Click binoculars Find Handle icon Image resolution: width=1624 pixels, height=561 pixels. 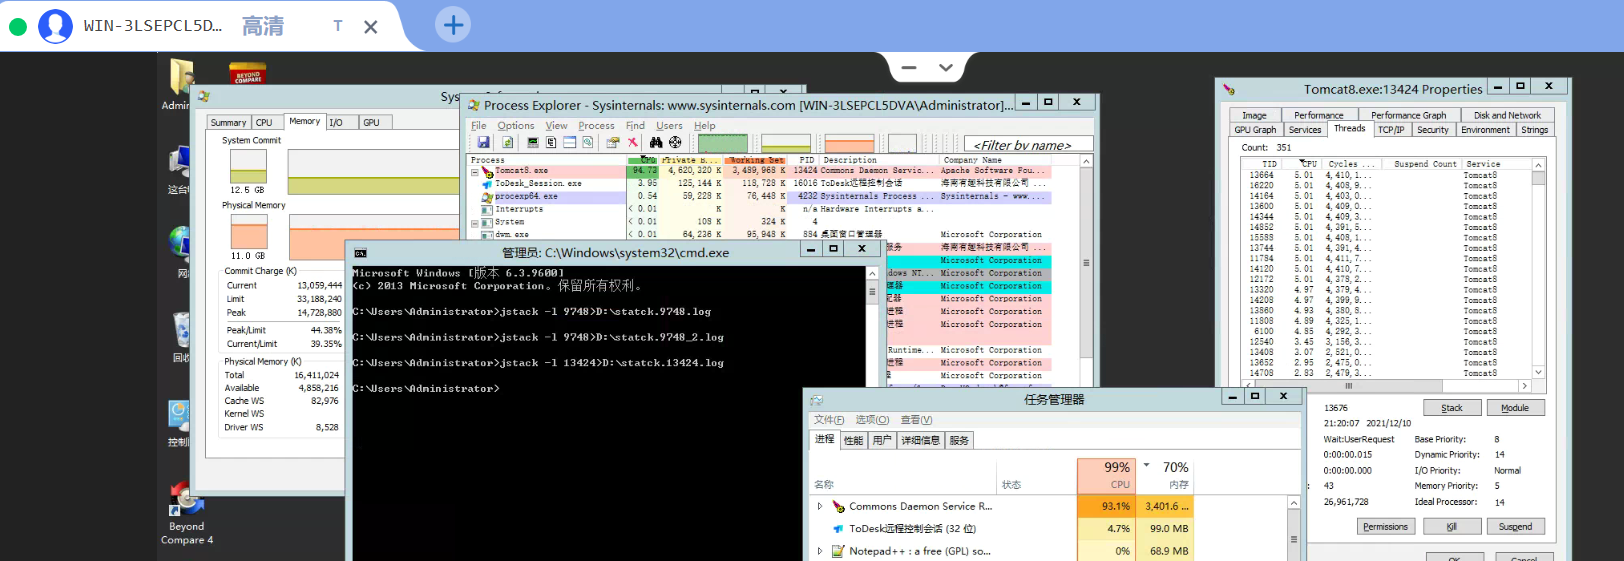(x=656, y=142)
